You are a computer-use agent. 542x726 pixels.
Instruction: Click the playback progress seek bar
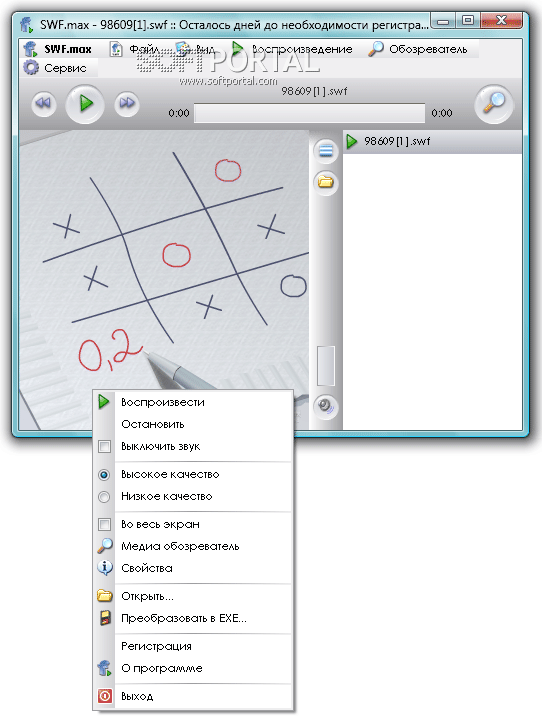(309, 113)
